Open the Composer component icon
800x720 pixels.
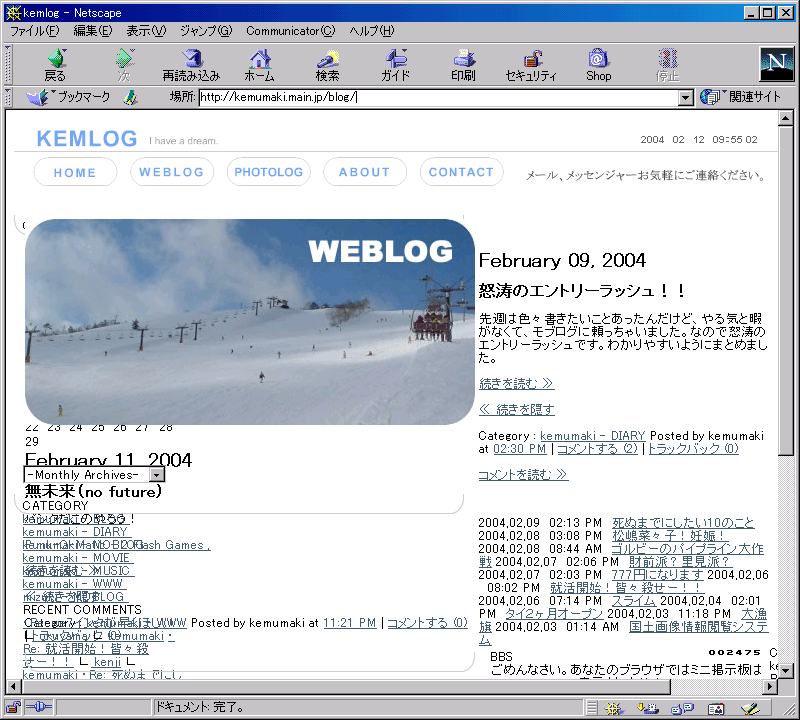[x=751, y=708]
